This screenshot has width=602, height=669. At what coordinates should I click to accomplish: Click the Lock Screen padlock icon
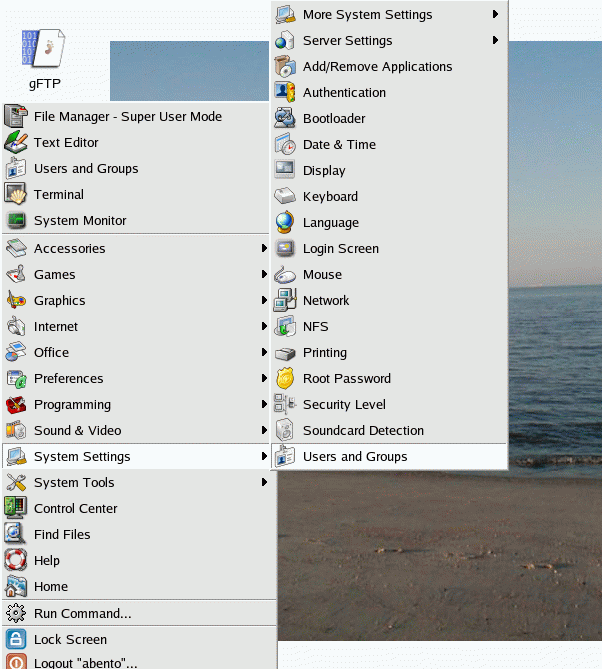click(x=16, y=639)
